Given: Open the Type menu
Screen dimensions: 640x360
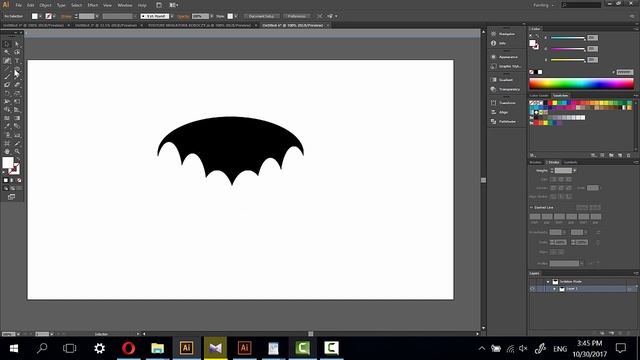Looking at the screenshot, I should click(61, 5).
